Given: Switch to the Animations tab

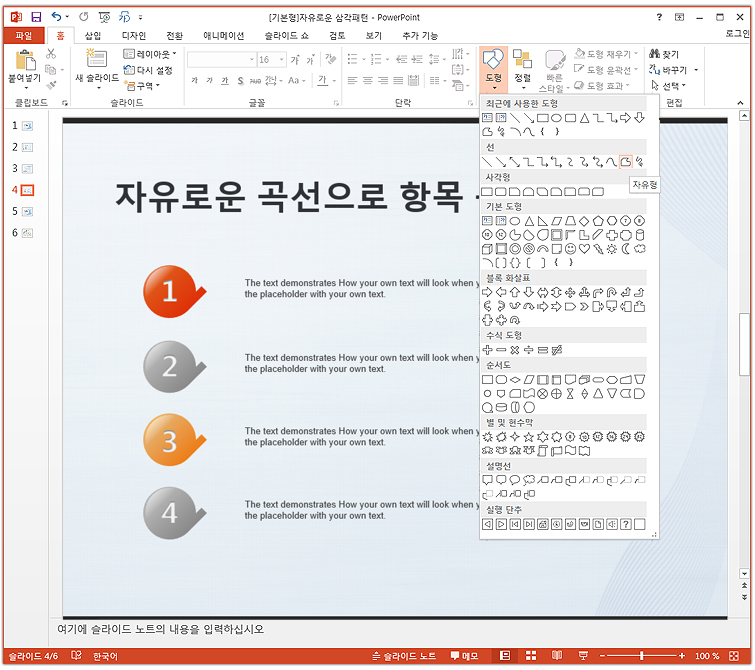Looking at the screenshot, I should click(x=223, y=36).
